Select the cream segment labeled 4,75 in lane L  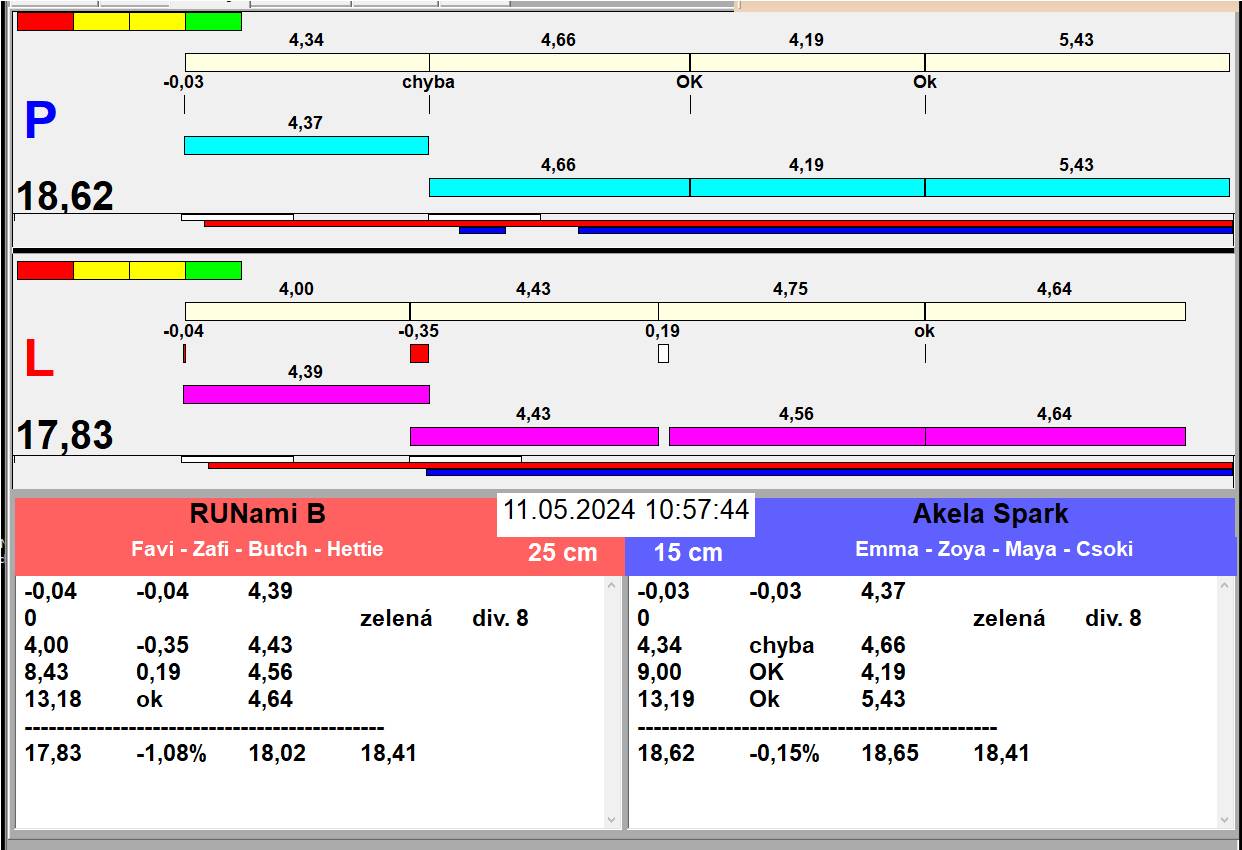791,311
